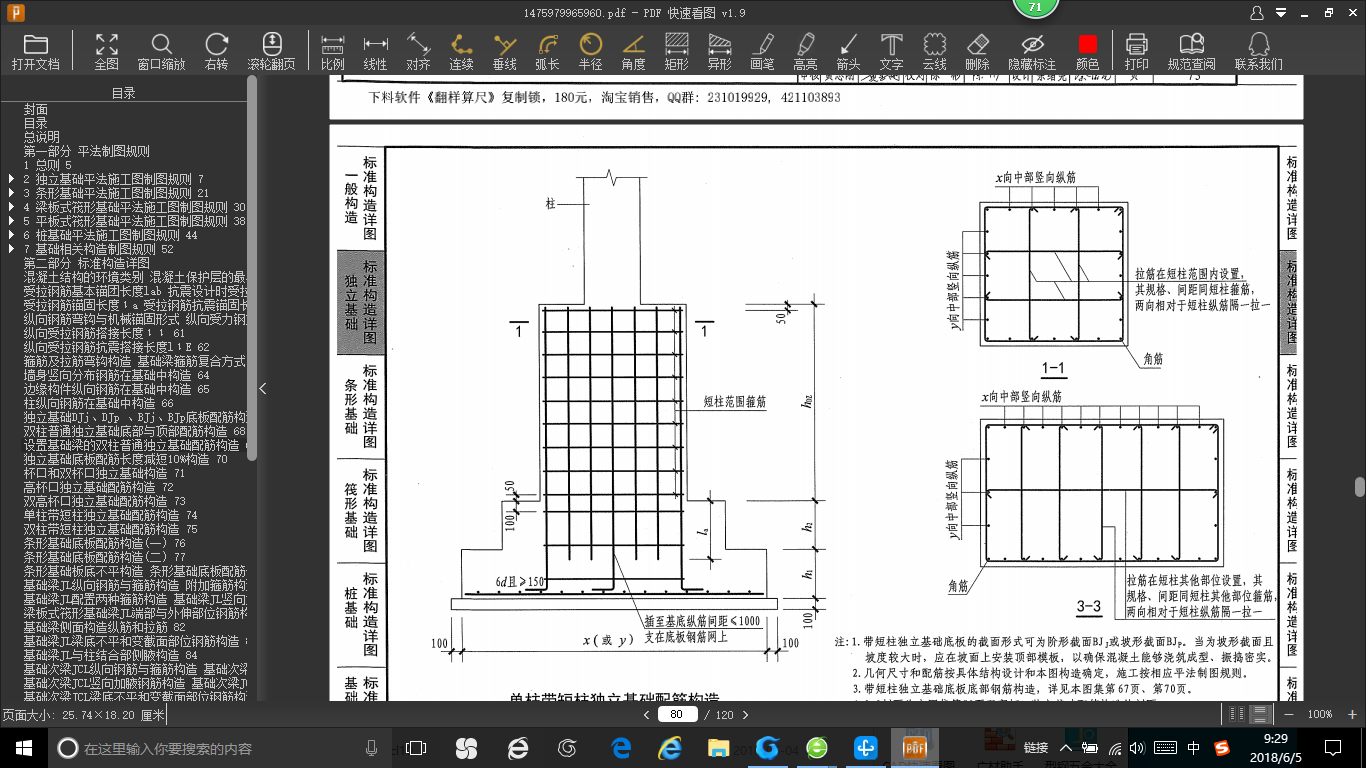
Task: Open the Windows notification center
Action: [1332, 747]
